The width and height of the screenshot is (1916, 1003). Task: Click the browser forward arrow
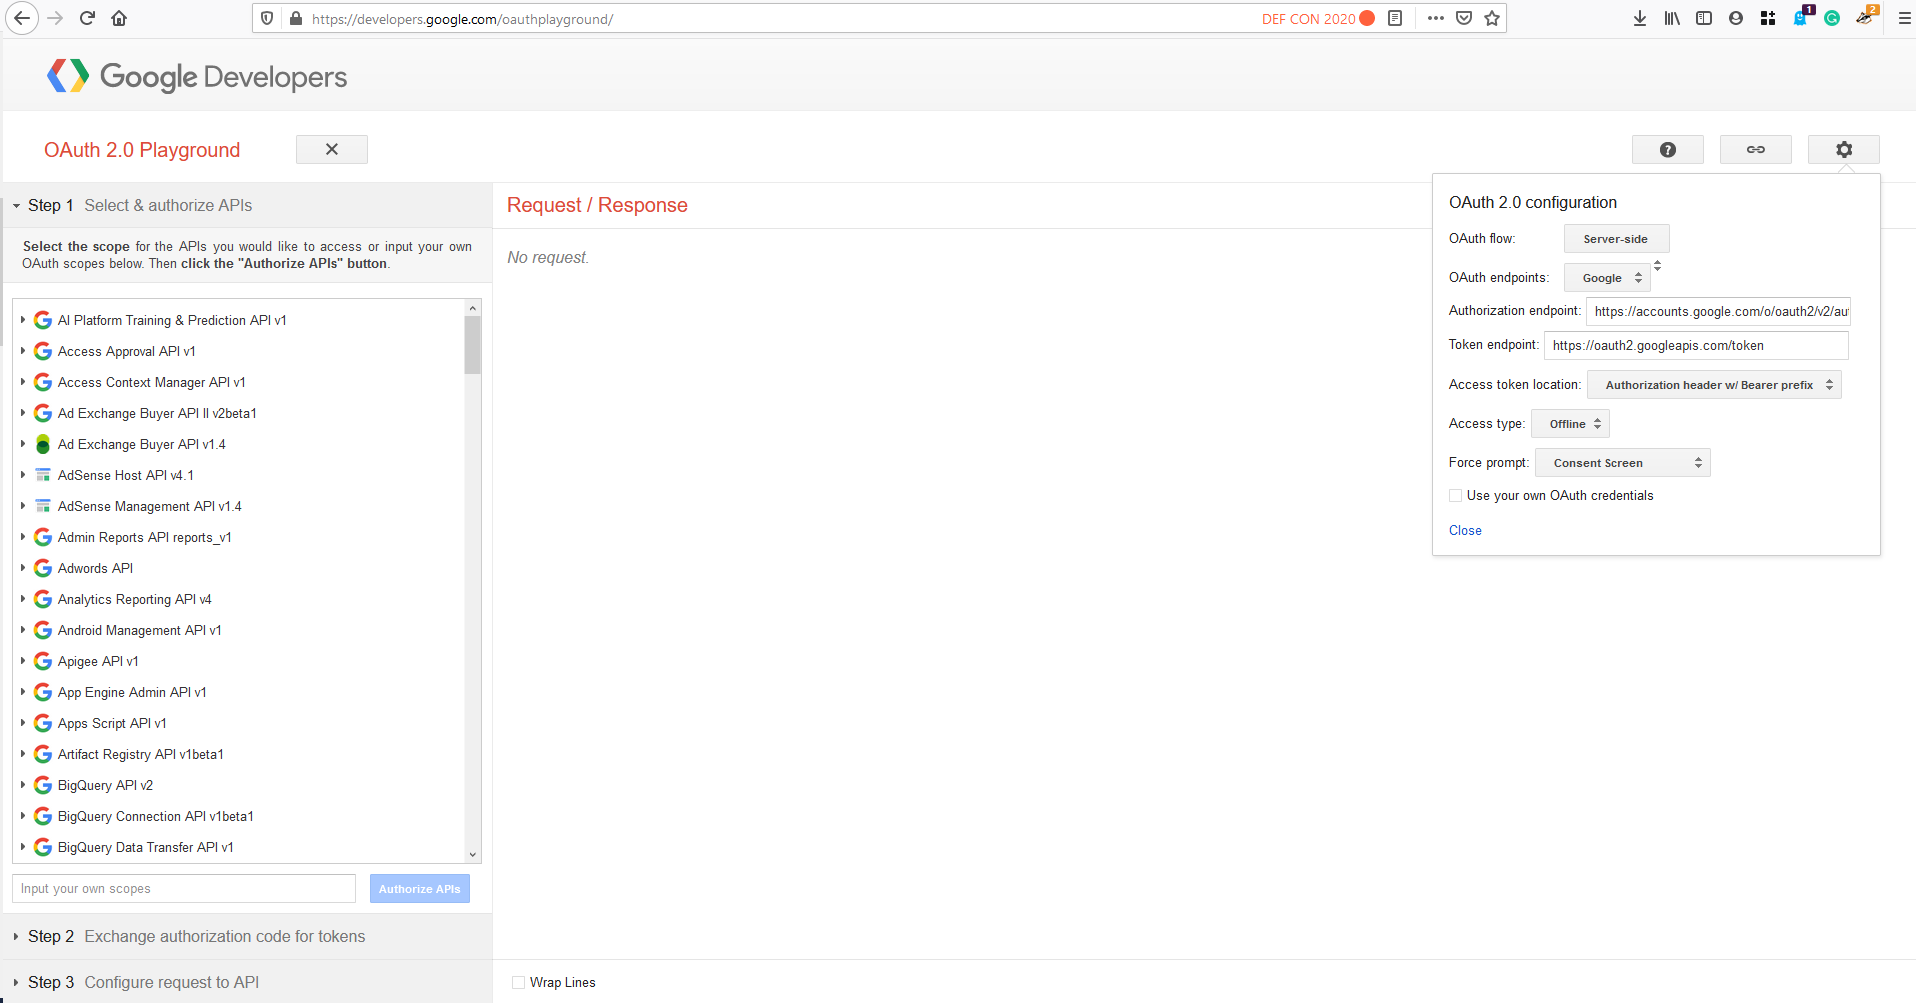pos(55,18)
